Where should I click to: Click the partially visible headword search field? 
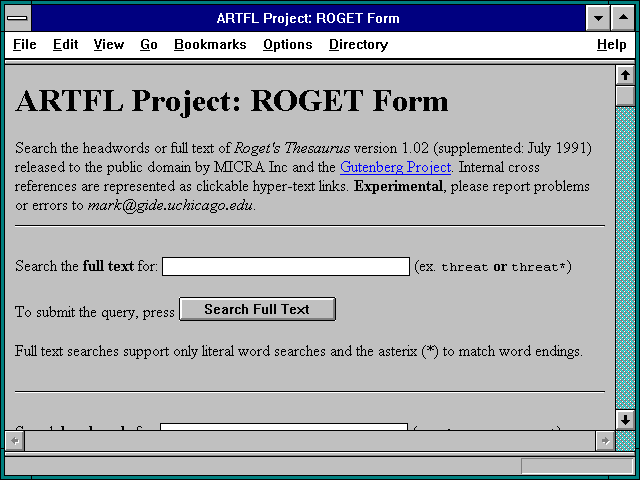284,427
